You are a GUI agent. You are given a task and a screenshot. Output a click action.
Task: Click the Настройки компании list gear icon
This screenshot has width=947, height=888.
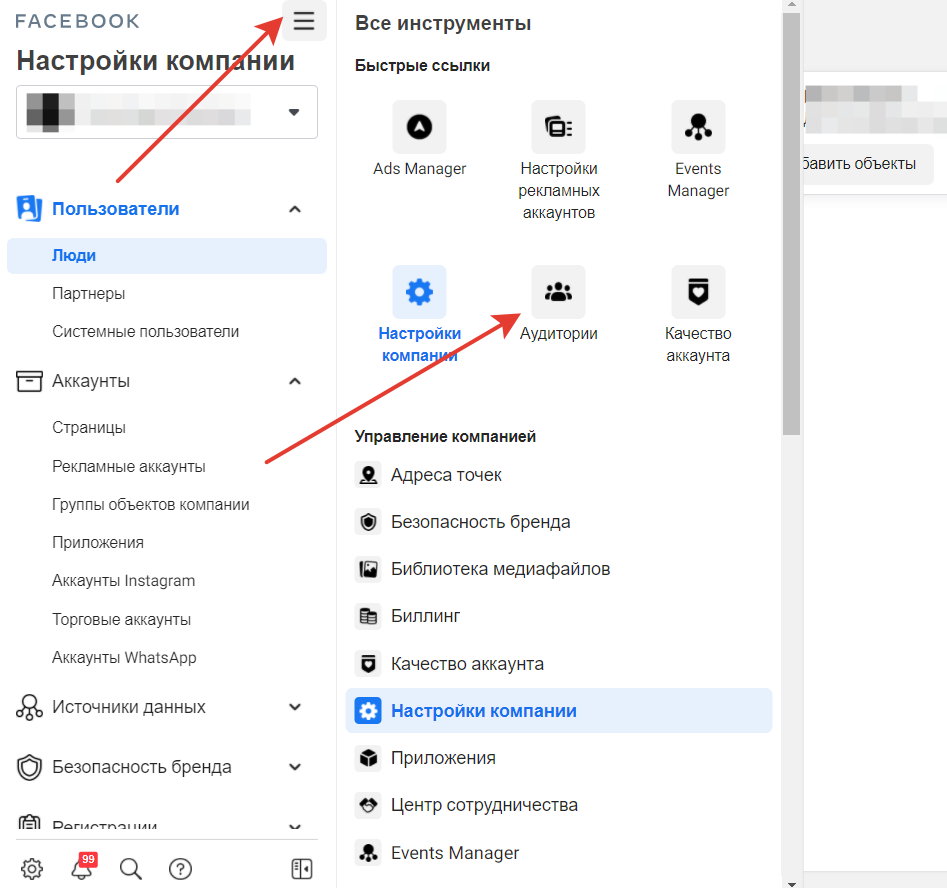[368, 711]
